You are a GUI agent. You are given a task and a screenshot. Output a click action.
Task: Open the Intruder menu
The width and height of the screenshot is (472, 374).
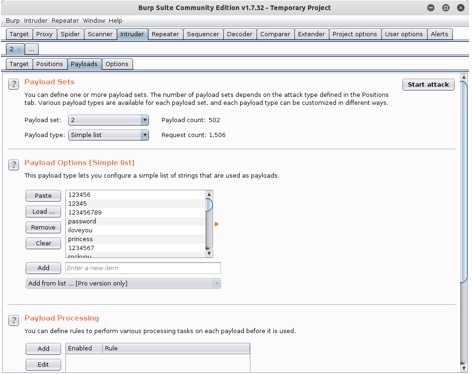(x=36, y=21)
